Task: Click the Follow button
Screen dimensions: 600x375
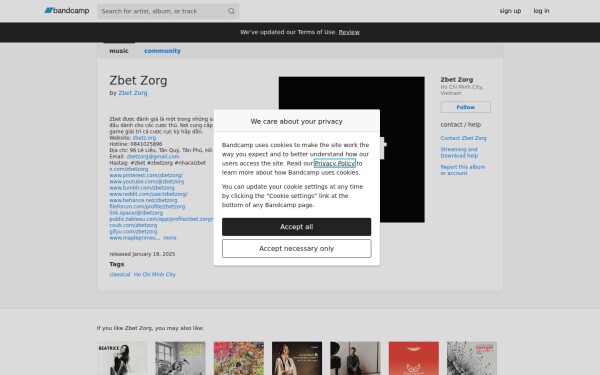Action: pyautogui.click(x=465, y=107)
